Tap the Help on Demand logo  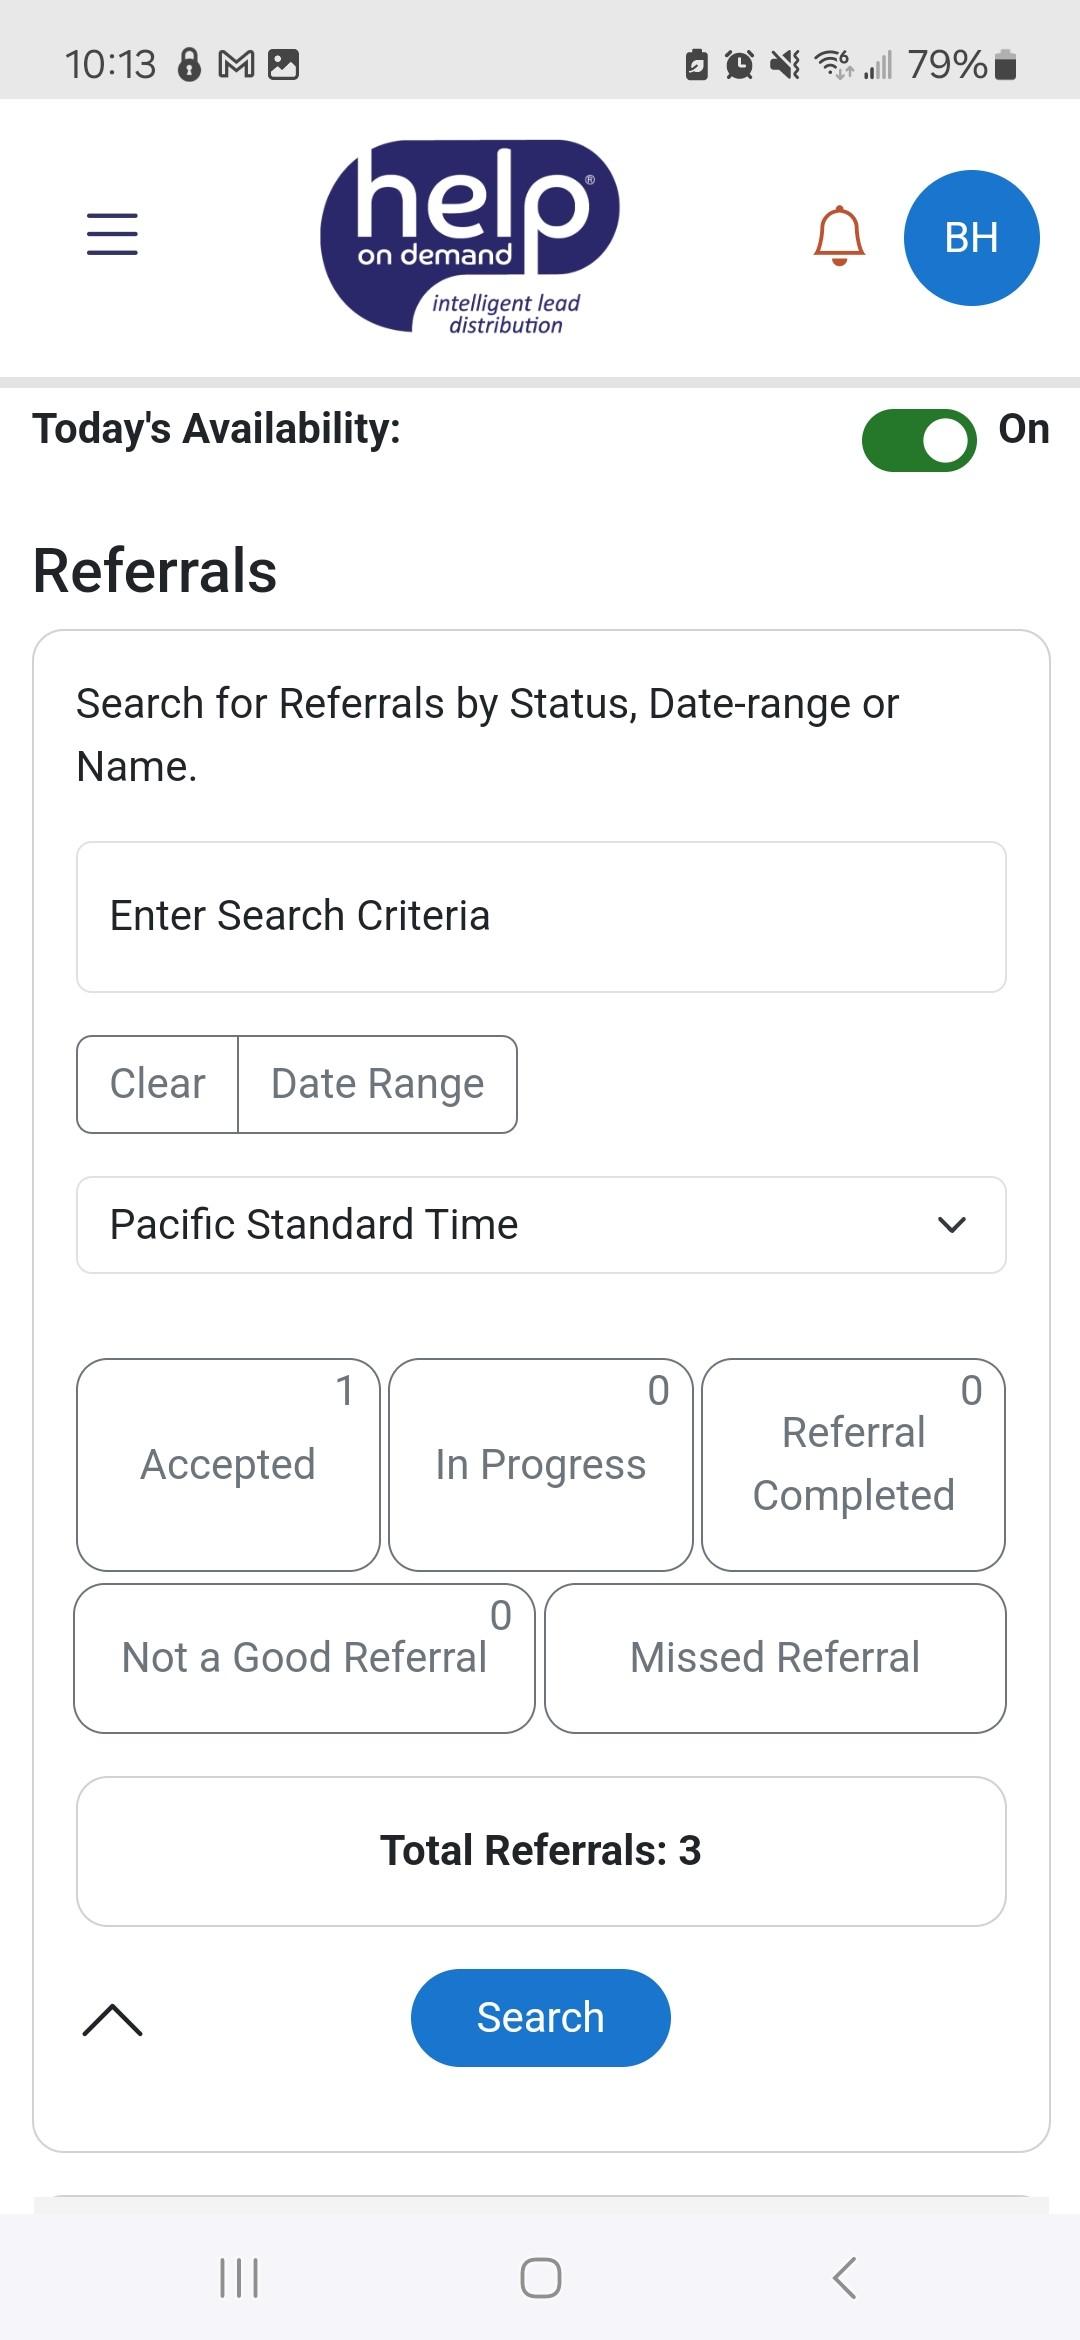470,237
